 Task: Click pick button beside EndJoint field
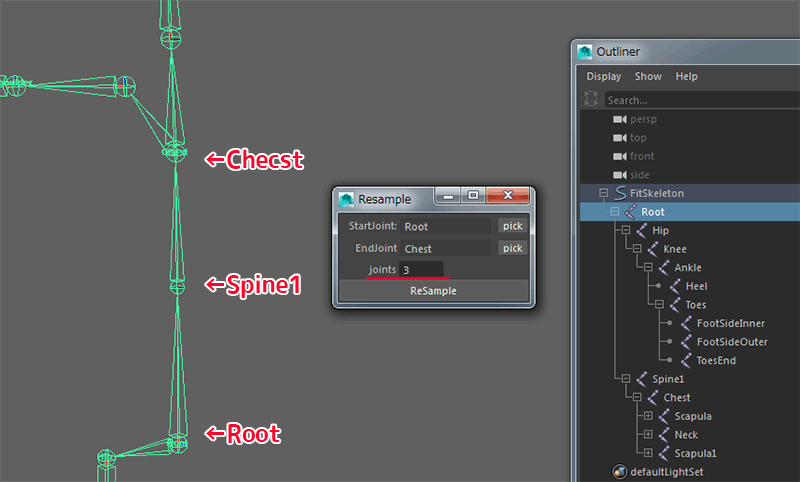click(512, 248)
